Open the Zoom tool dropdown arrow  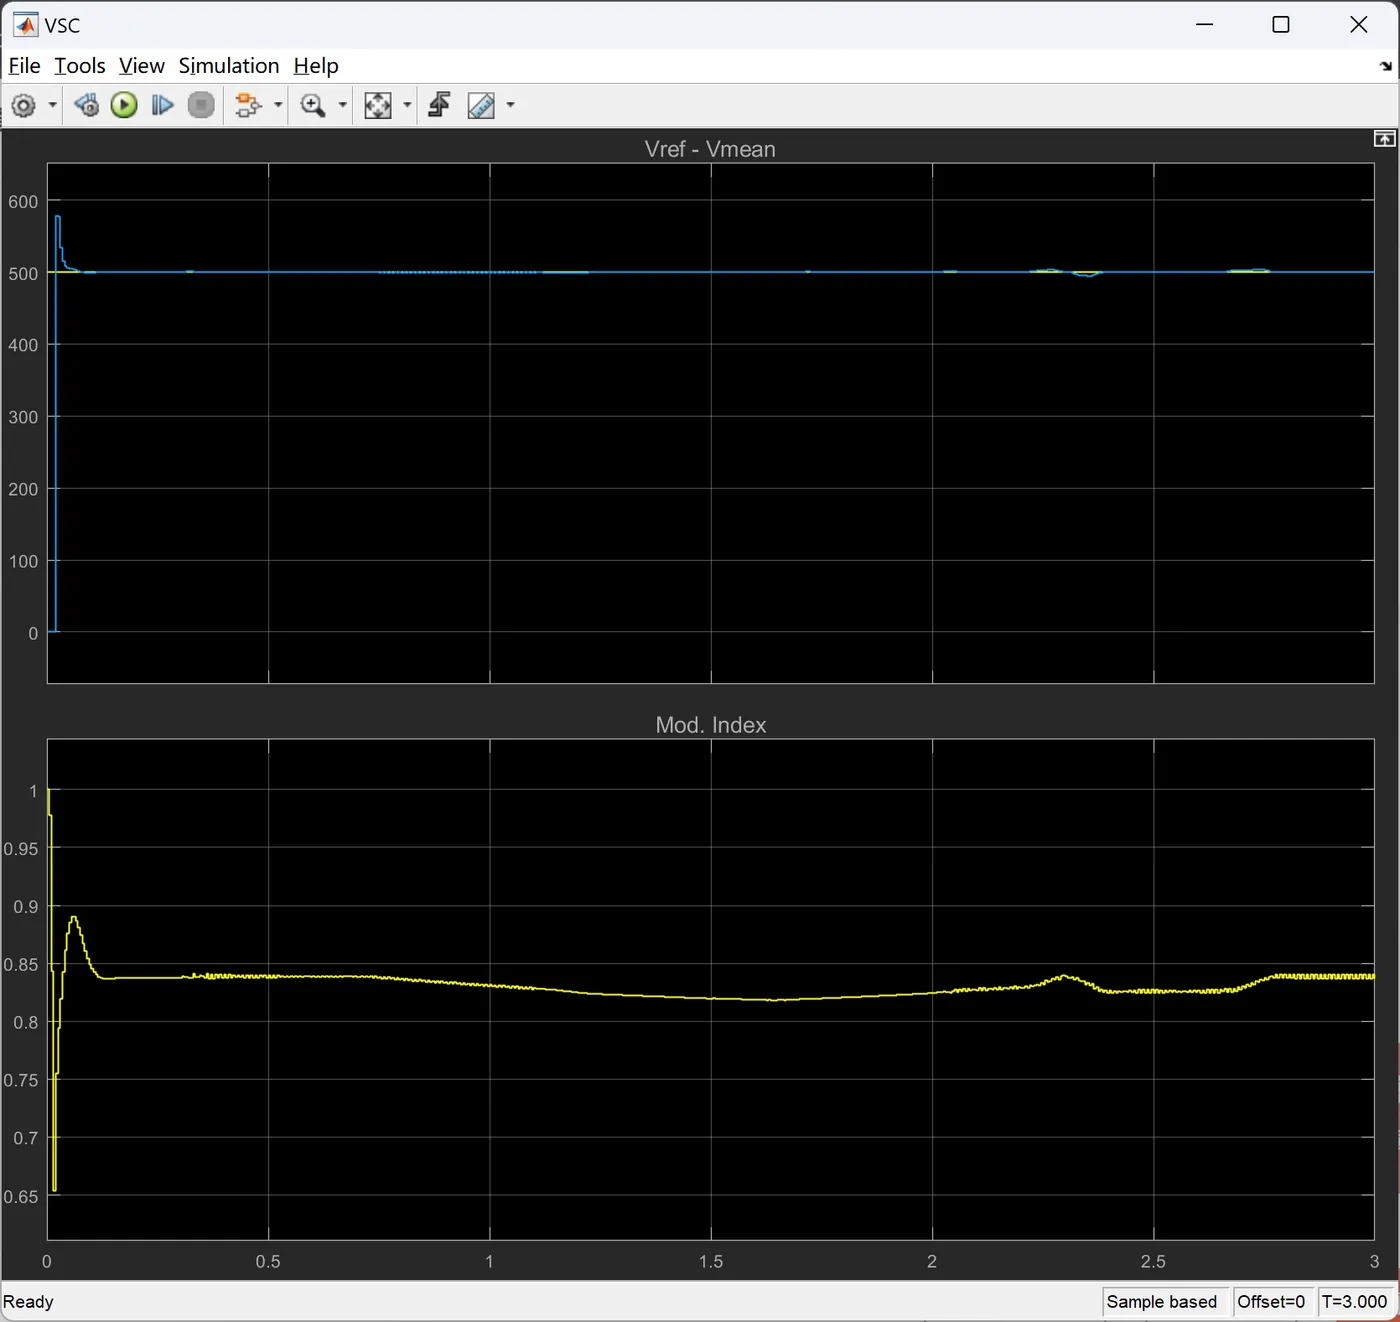pyautogui.click(x=342, y=105)
